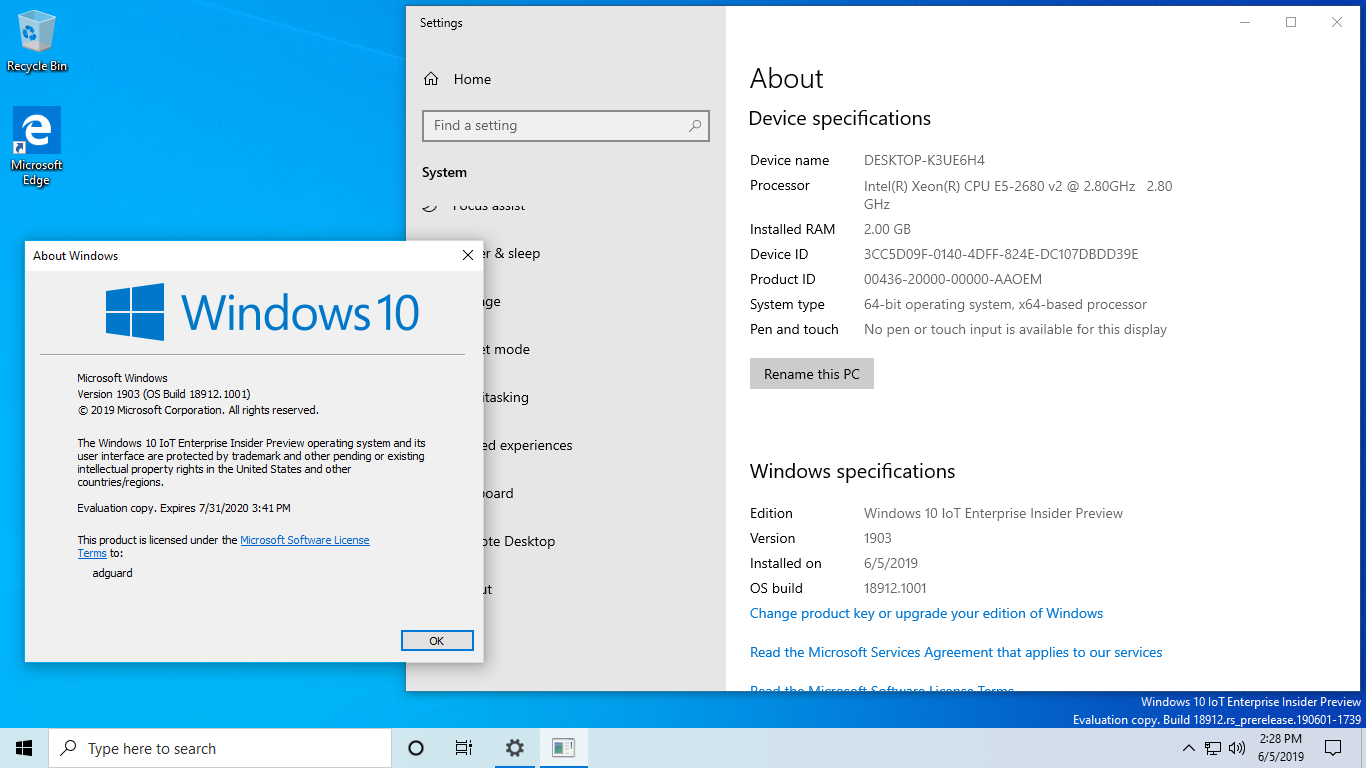Open the Action Center notification icon
This screenshot has height=768, width=1366.
pyautogui.click(x=1333, y=748)
